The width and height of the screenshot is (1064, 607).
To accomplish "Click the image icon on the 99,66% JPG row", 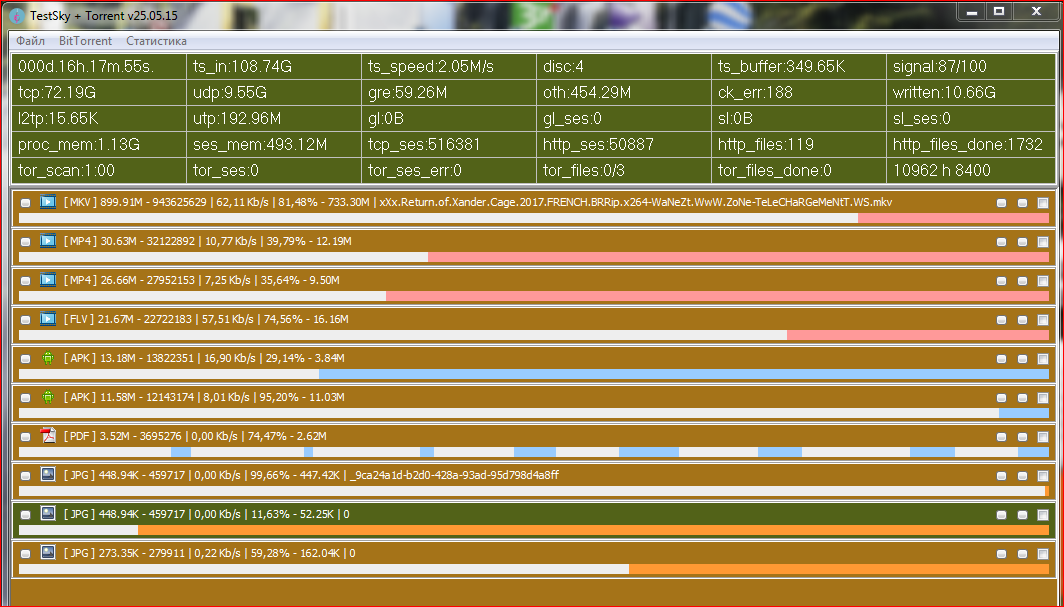I will 47,475.
